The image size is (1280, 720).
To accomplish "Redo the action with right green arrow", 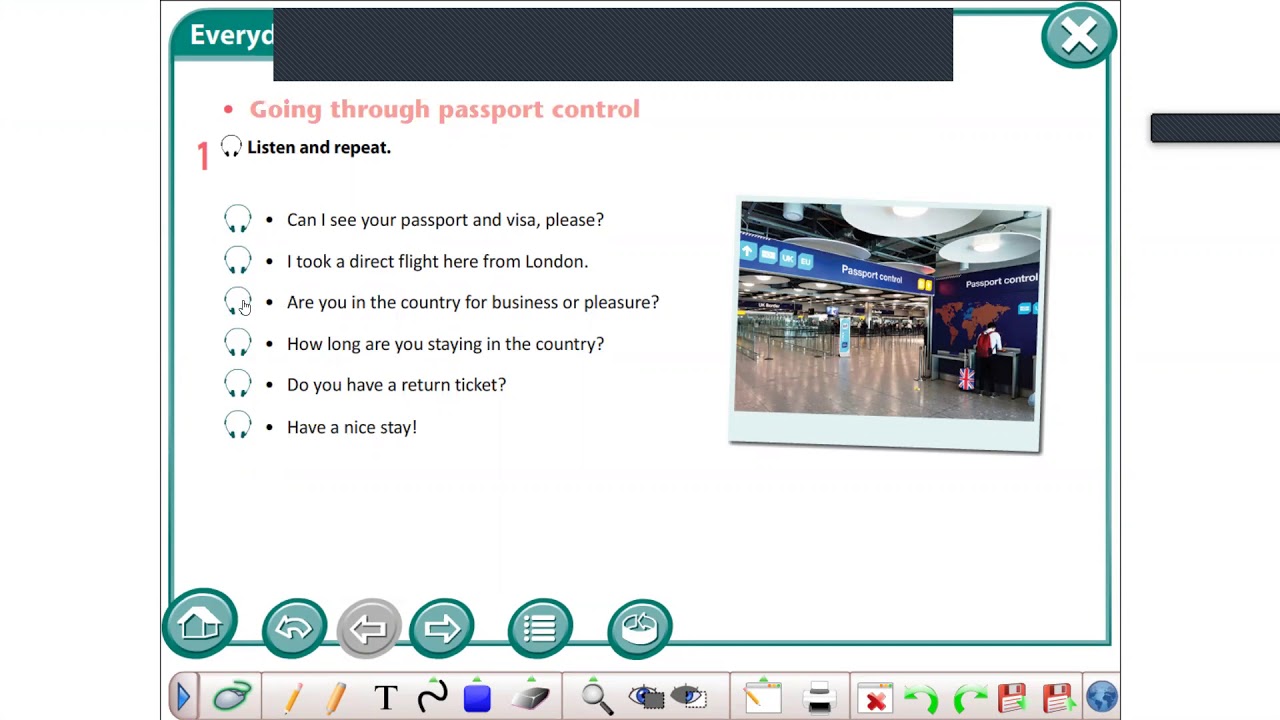I will (x=970, y=697).
